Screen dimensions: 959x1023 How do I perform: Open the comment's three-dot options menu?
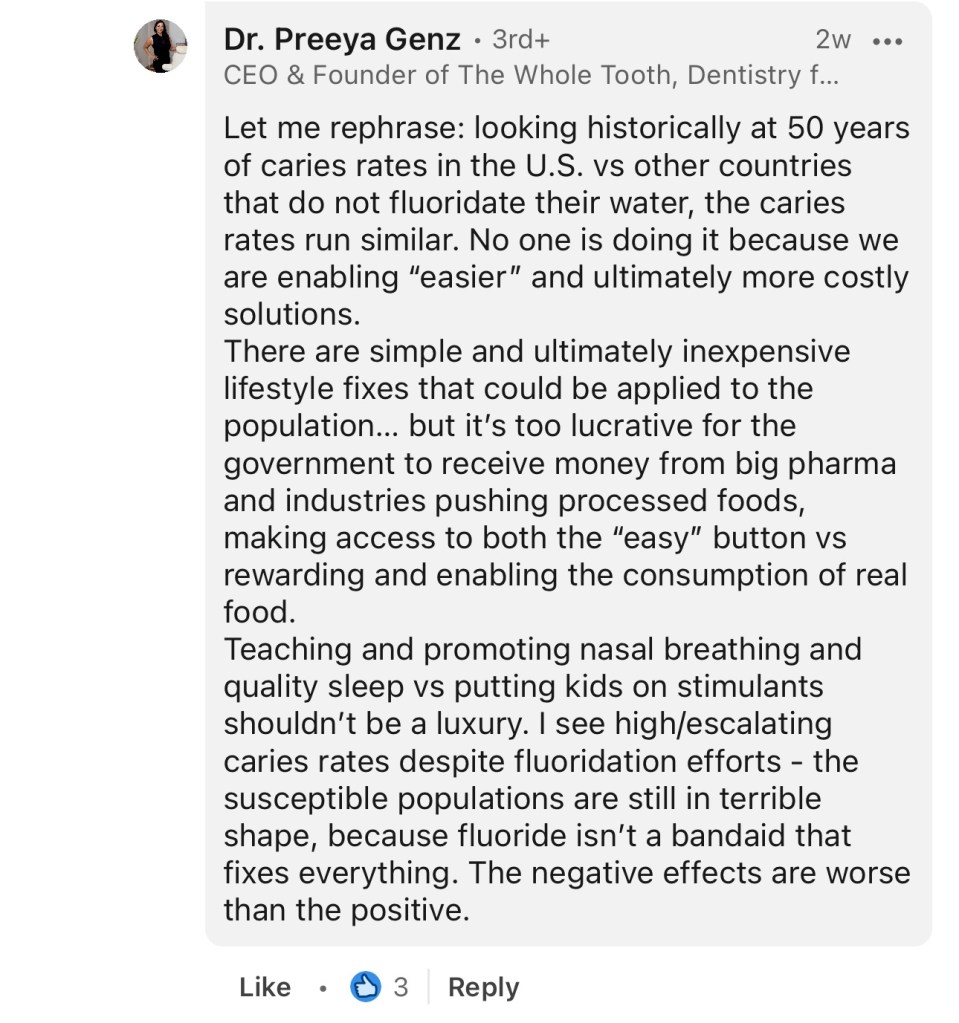click(887, 41)
